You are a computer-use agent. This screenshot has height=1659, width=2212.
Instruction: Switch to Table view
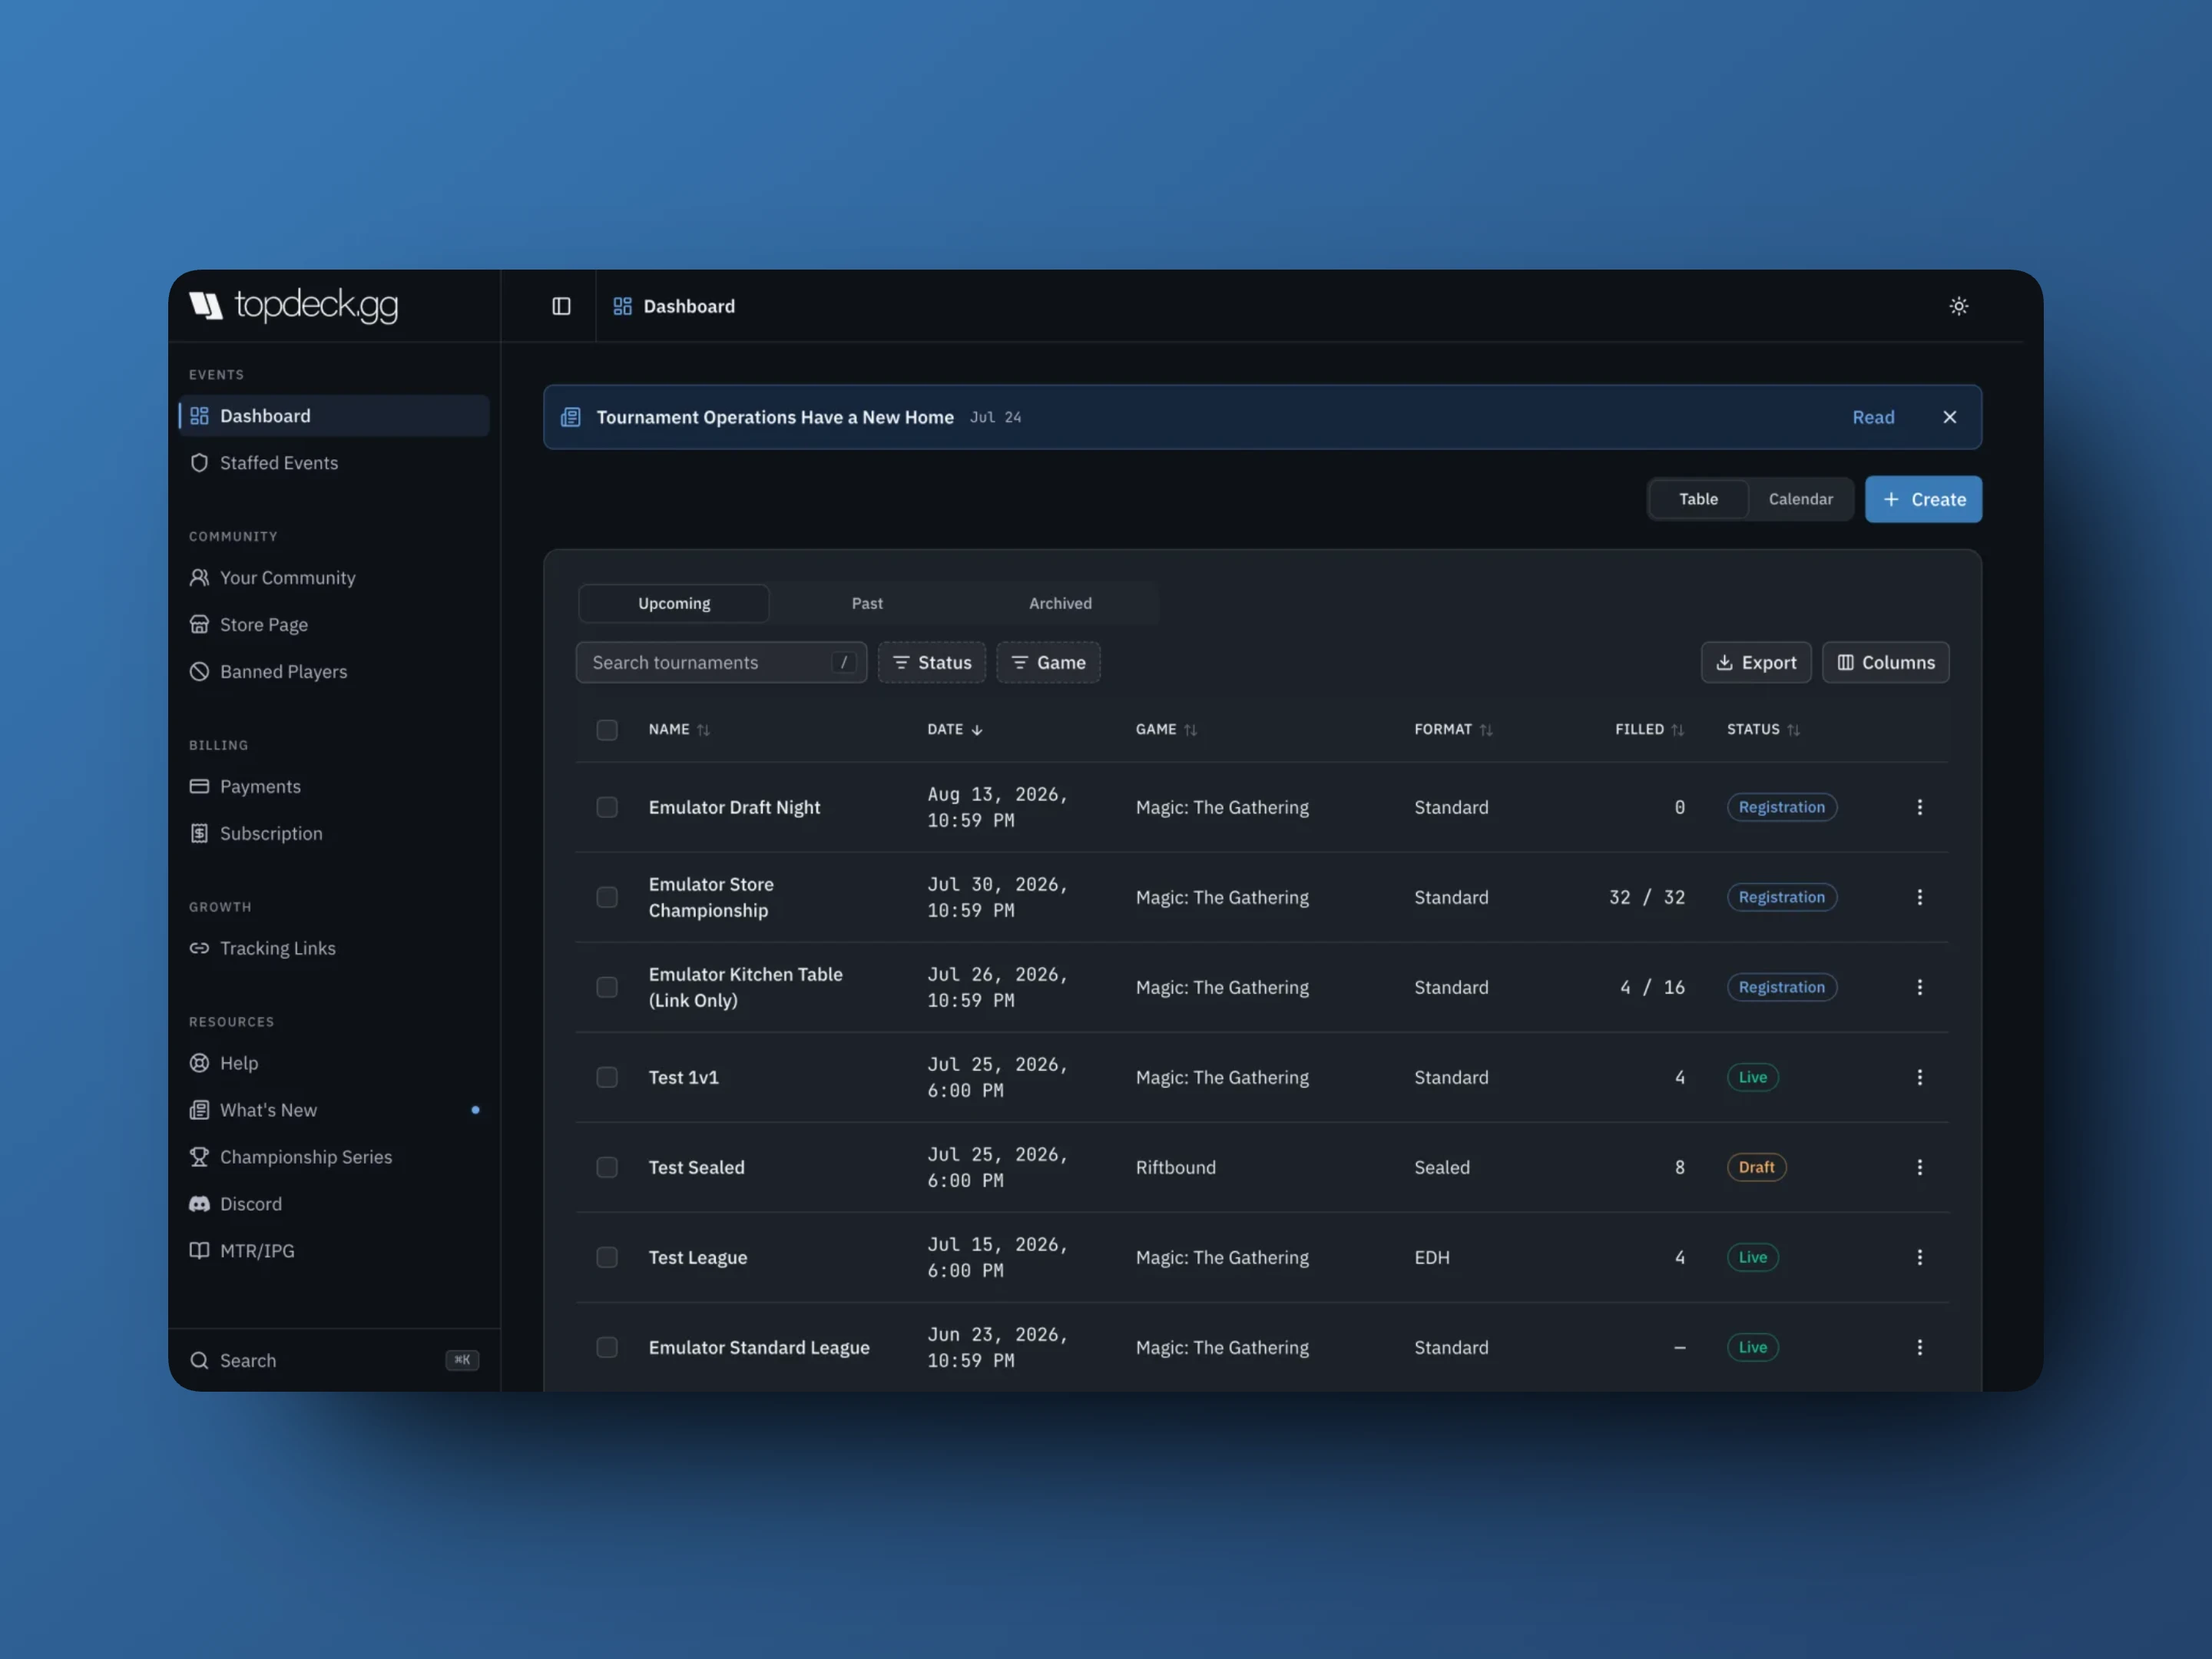(x=1698, y=499)
